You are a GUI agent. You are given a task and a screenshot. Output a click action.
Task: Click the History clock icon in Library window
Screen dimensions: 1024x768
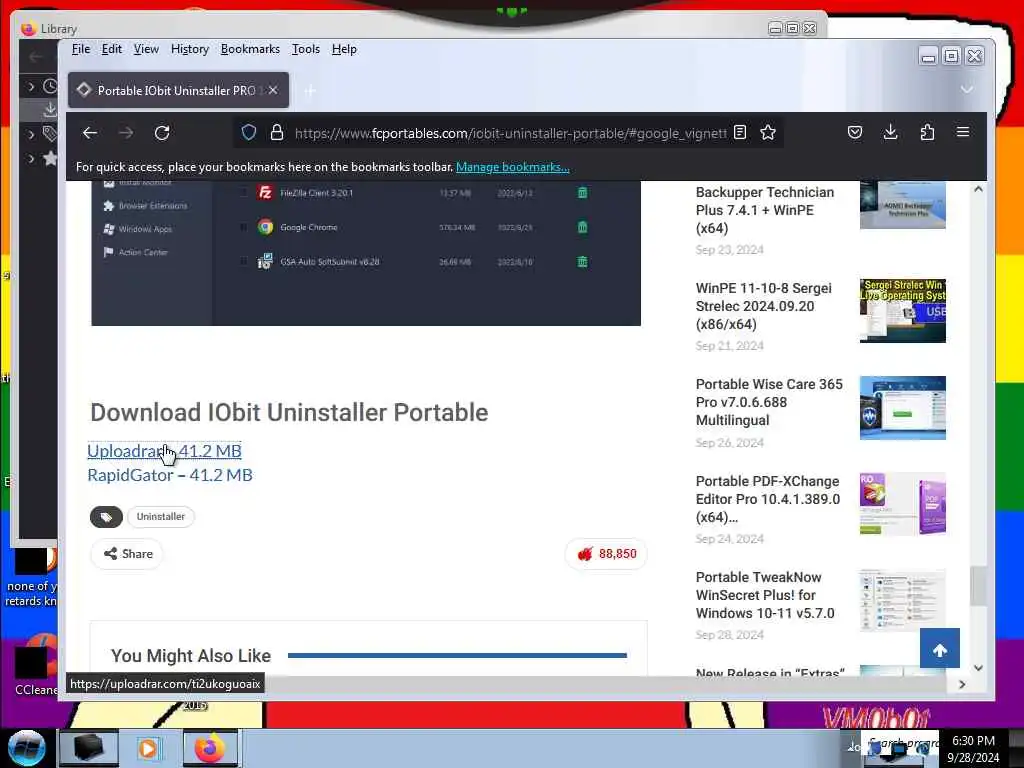[50, 86]
